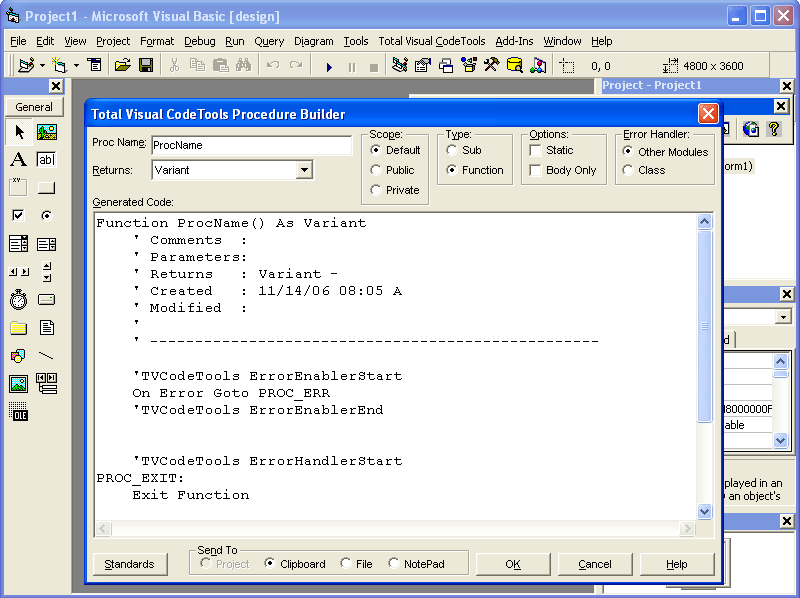Select the Timer control tool
Viewport: 800px width, 598px height.
pyautogui.click(x=19, y=300)
